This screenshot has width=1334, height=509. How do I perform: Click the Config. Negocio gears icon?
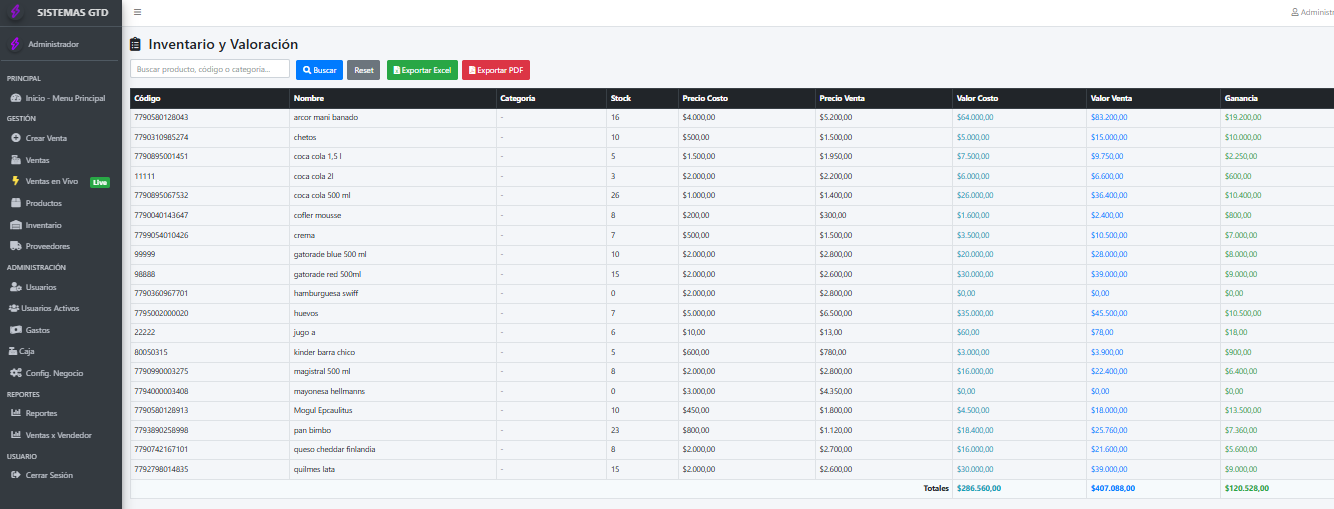pyautogui.click(x=16, y=373)
